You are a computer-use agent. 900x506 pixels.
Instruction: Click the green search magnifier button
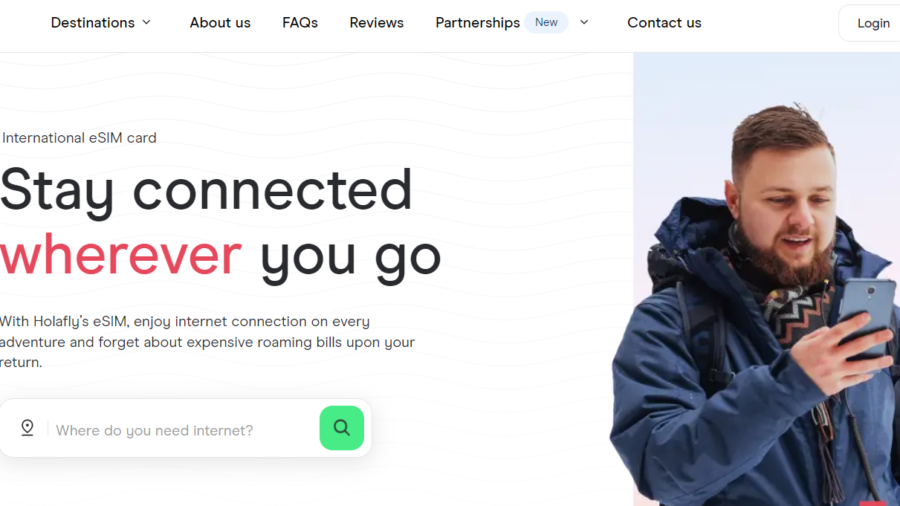[x=342, y=428]
